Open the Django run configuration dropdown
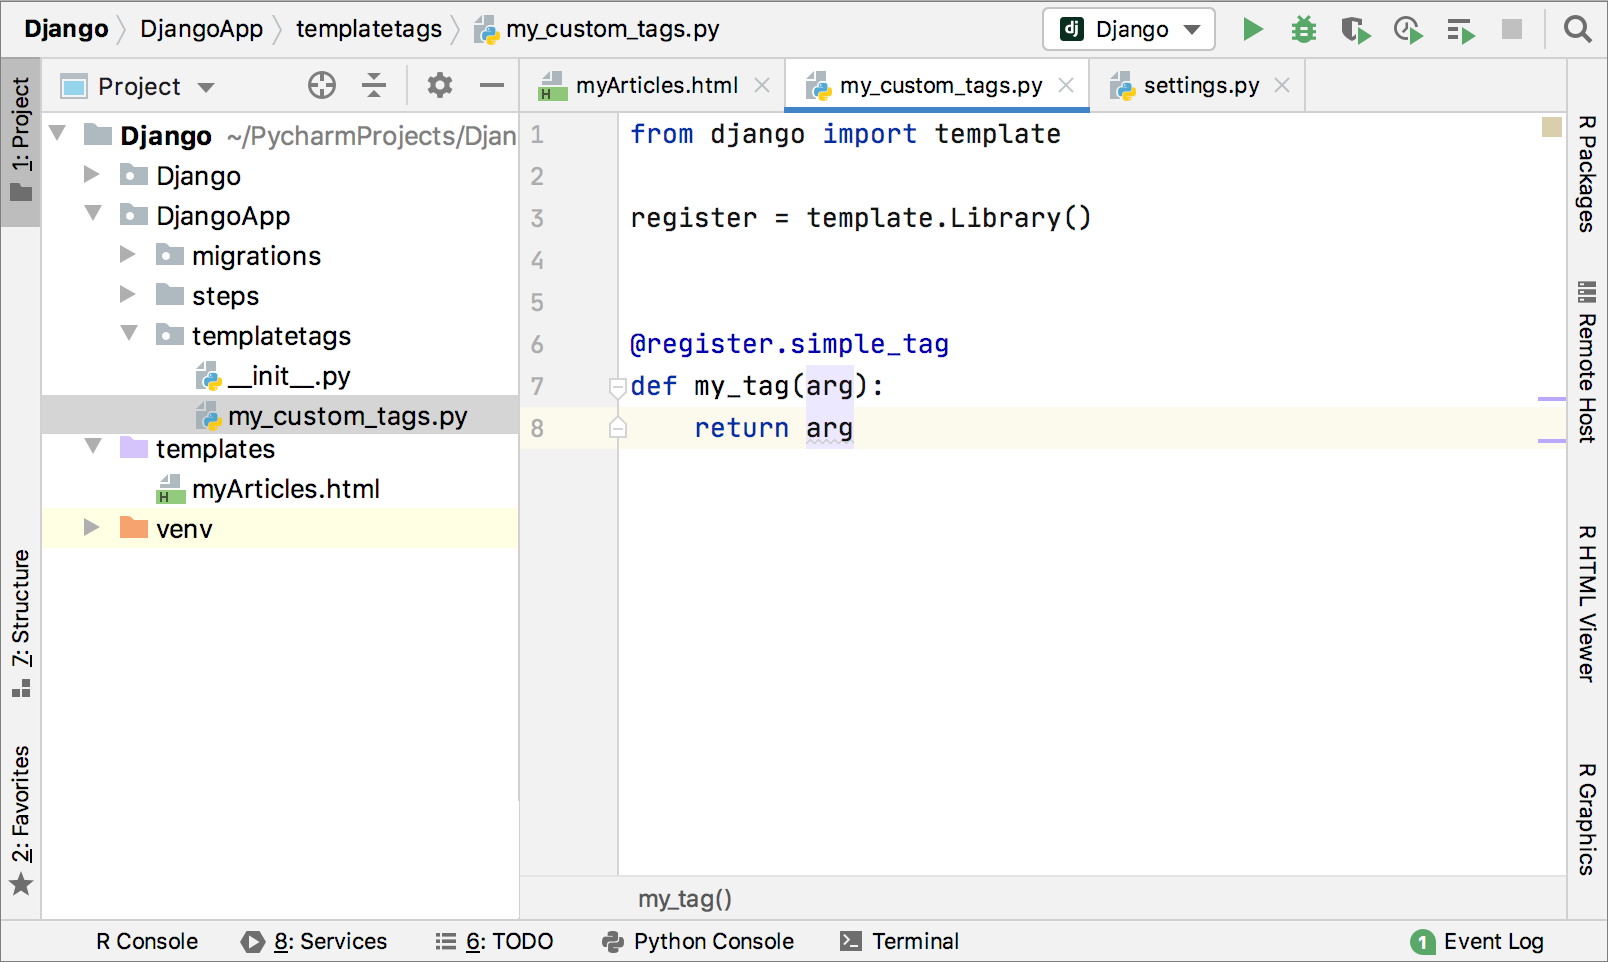 (x=1128, y=30)
